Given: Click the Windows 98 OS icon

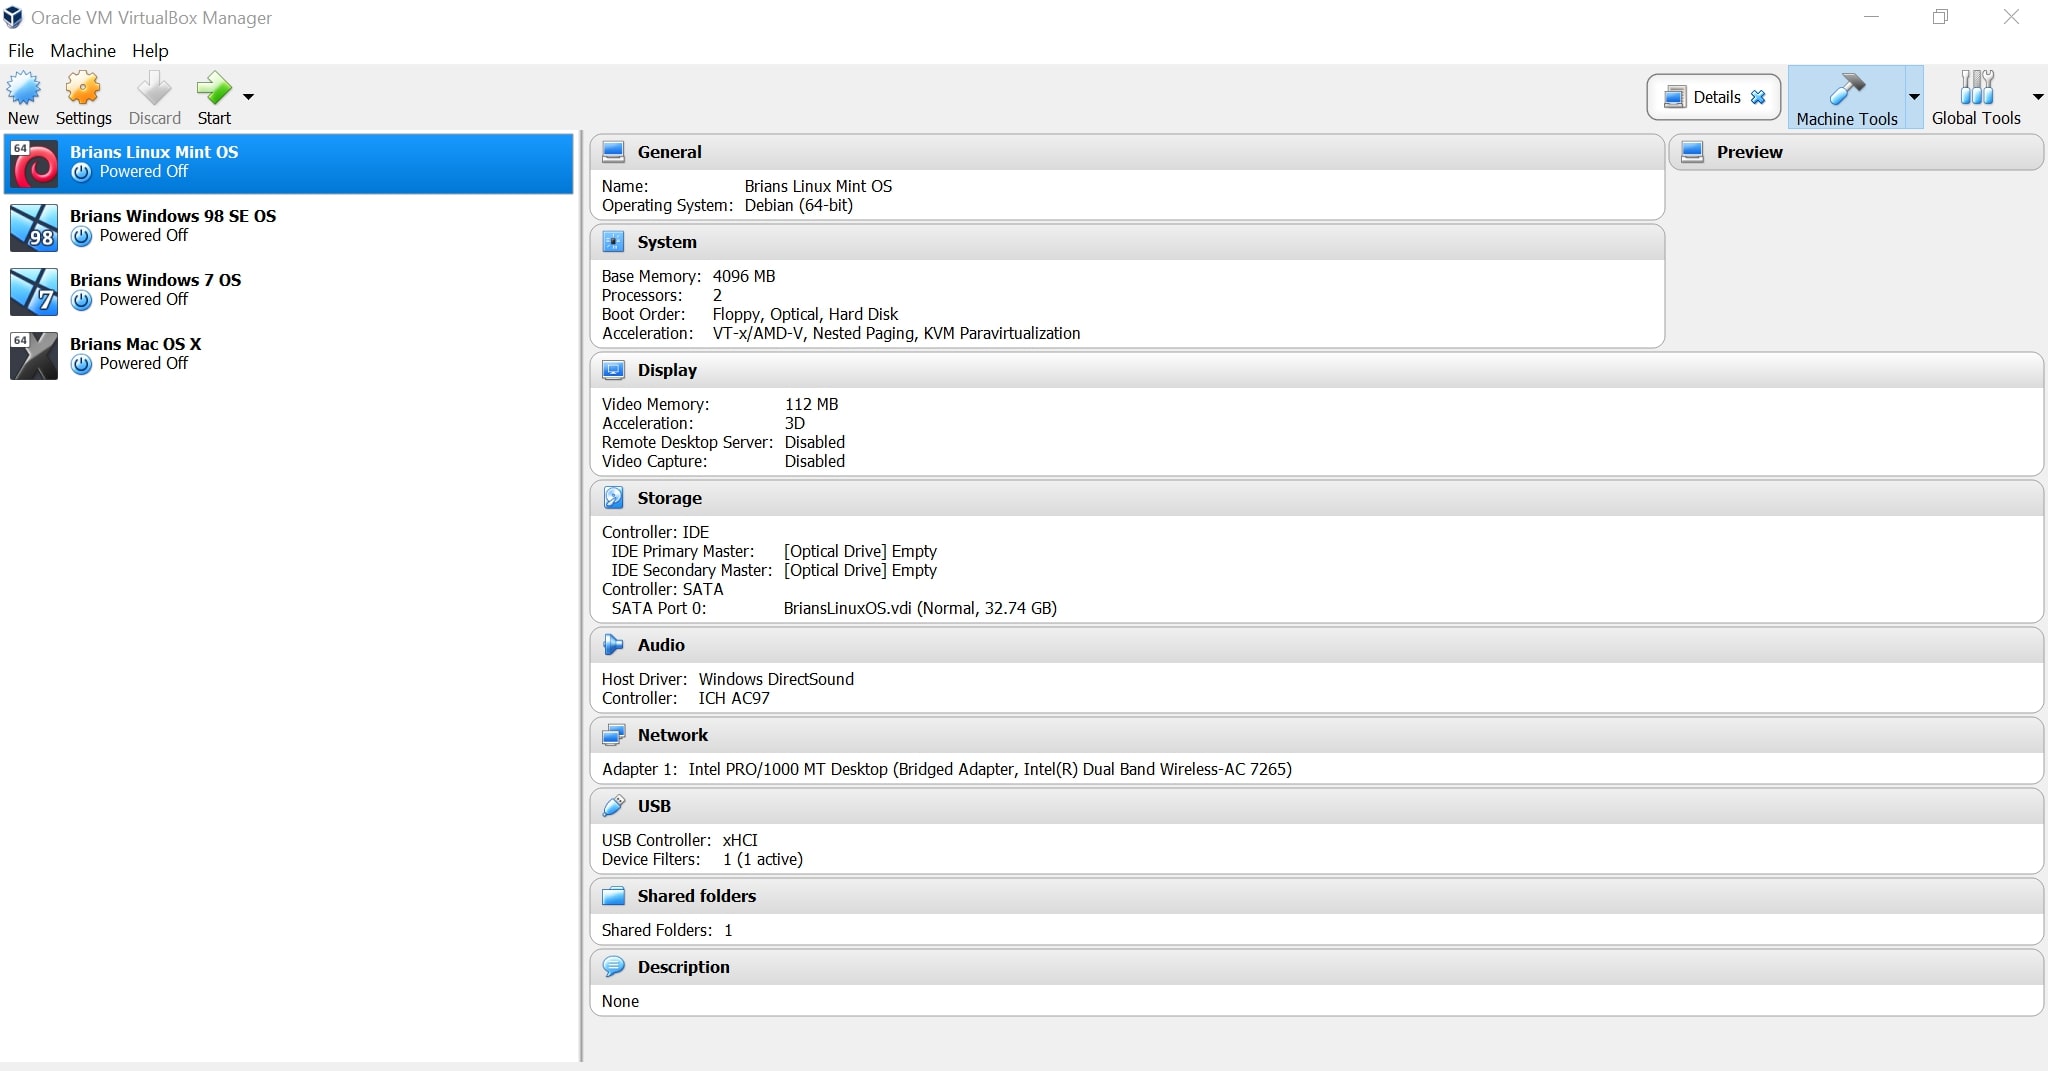Looking at the screenshot, I should 34,228.
